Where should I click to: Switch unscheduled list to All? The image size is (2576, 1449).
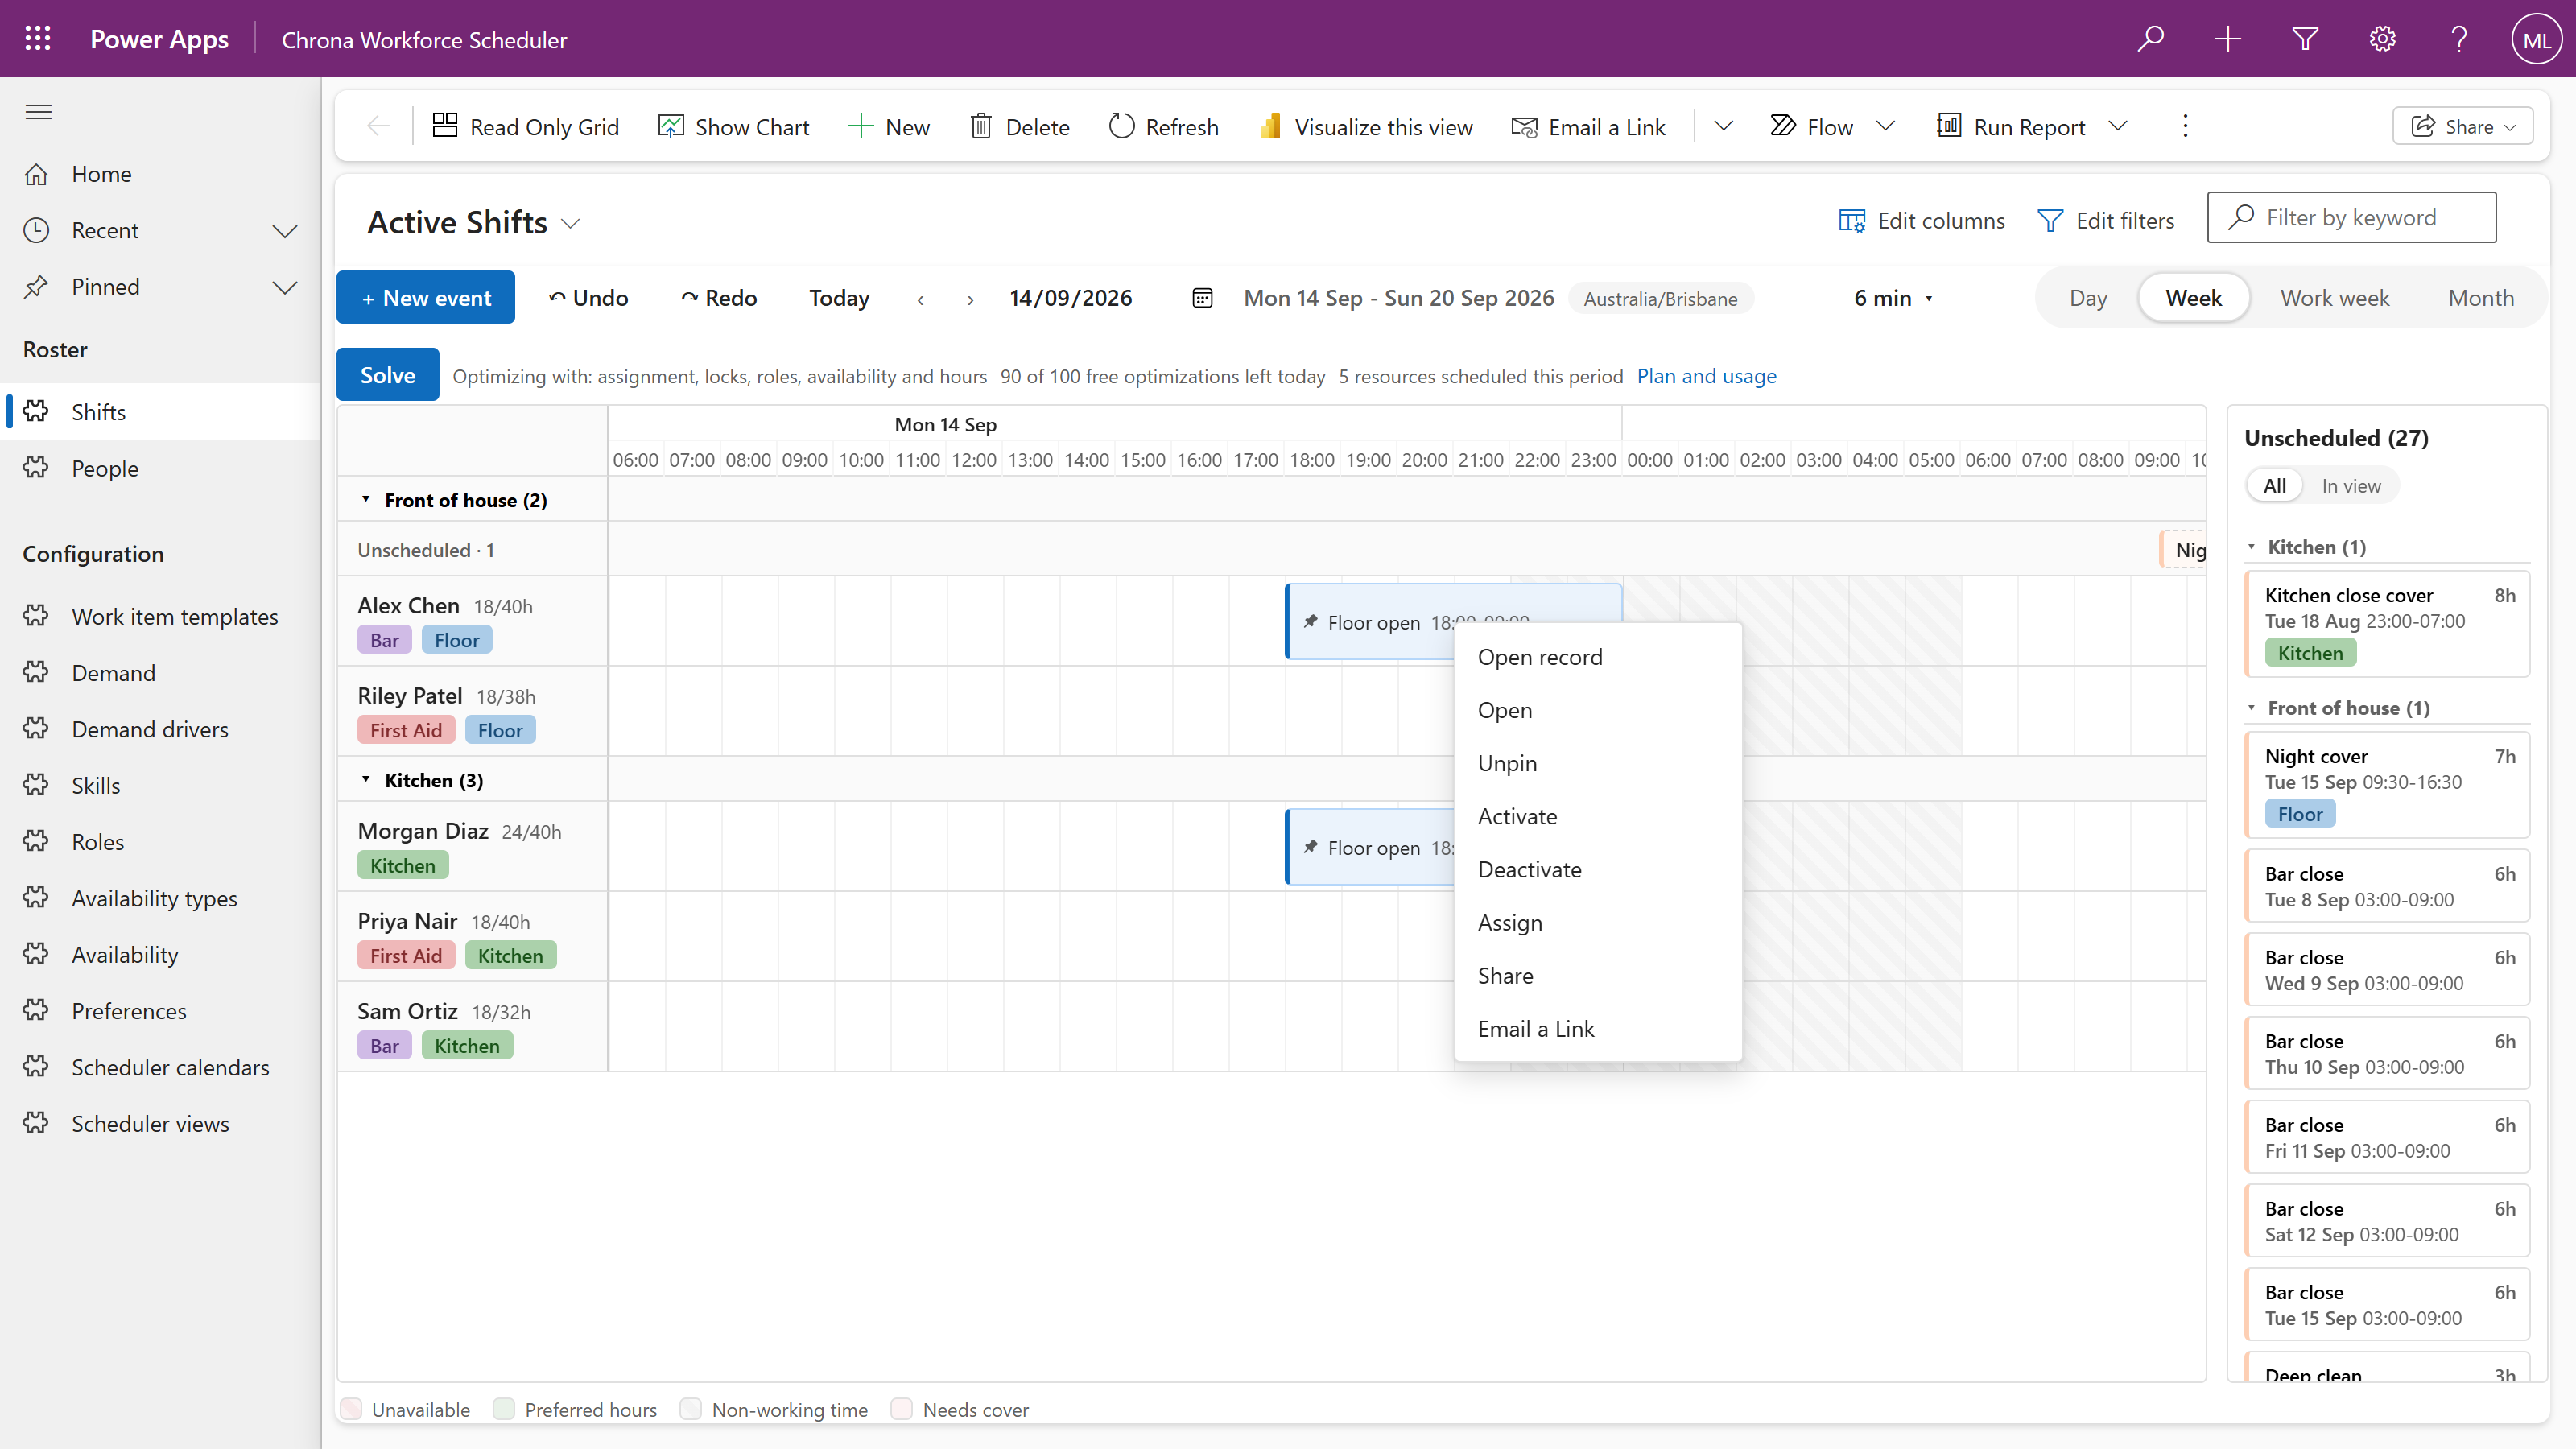[2274, 486]
